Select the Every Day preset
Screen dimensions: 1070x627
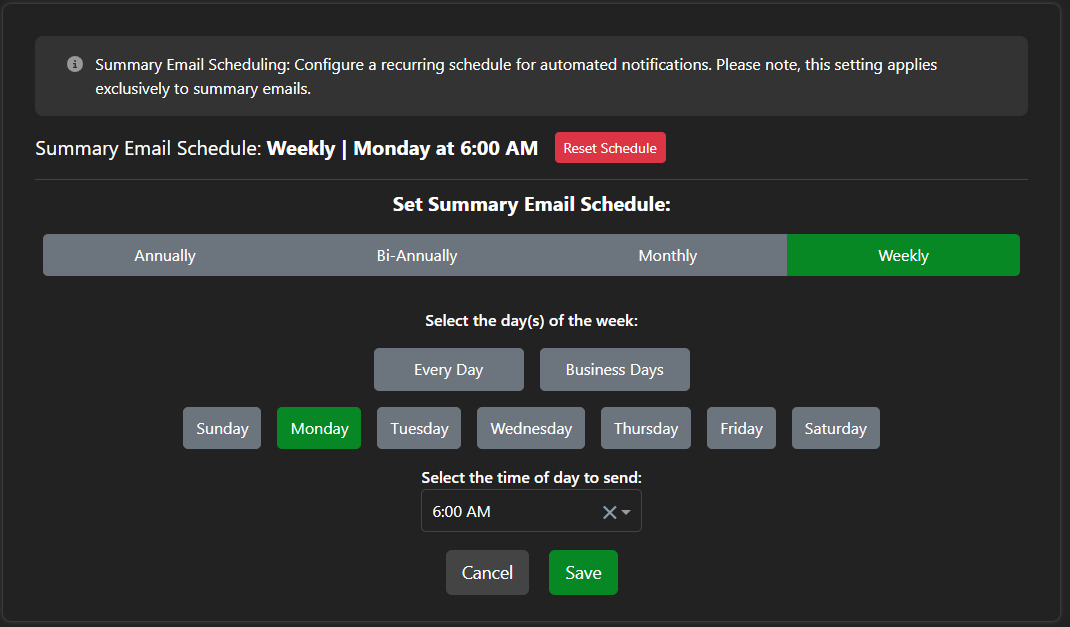point(448,370)
